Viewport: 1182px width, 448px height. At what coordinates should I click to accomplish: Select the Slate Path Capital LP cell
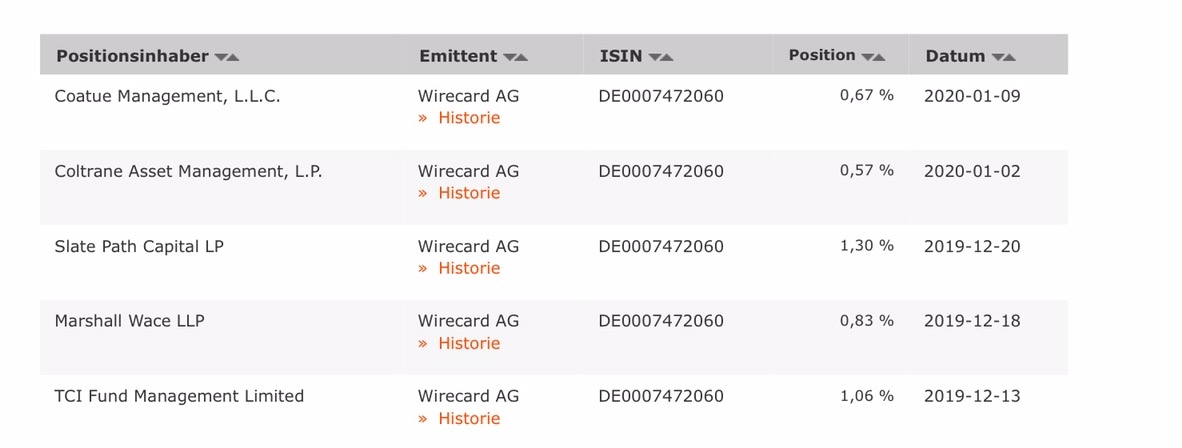[139, 247]
